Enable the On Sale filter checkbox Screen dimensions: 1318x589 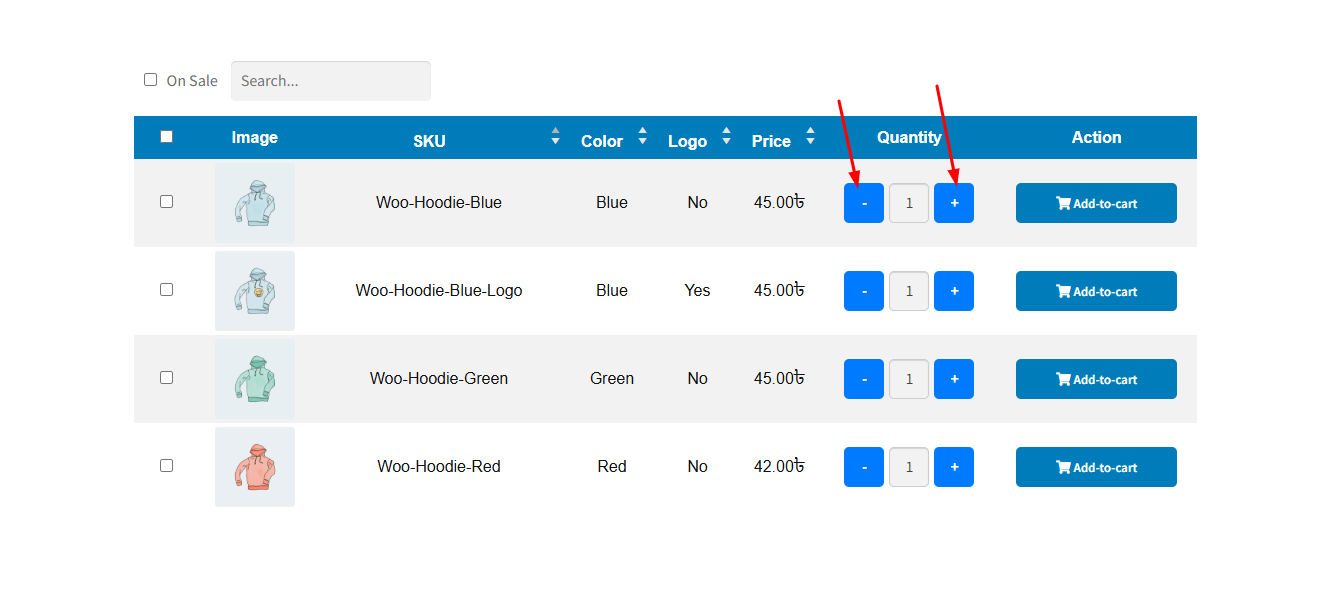151,80
